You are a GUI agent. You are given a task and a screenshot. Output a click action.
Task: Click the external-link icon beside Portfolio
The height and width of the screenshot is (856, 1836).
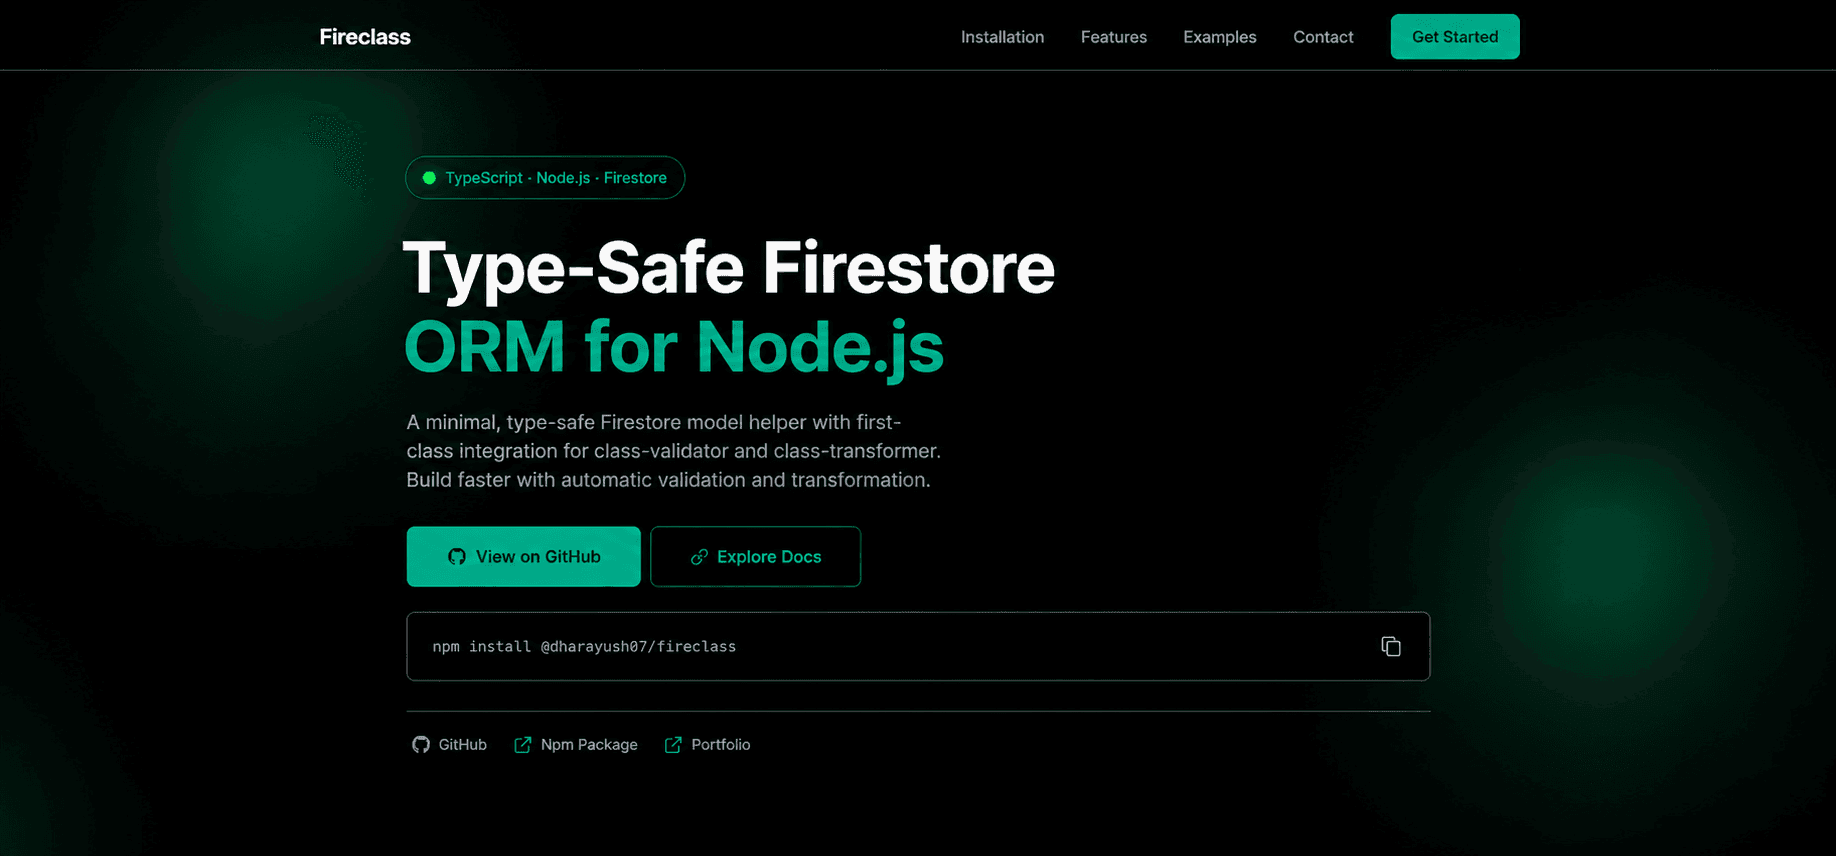click(x=673, y=744)
